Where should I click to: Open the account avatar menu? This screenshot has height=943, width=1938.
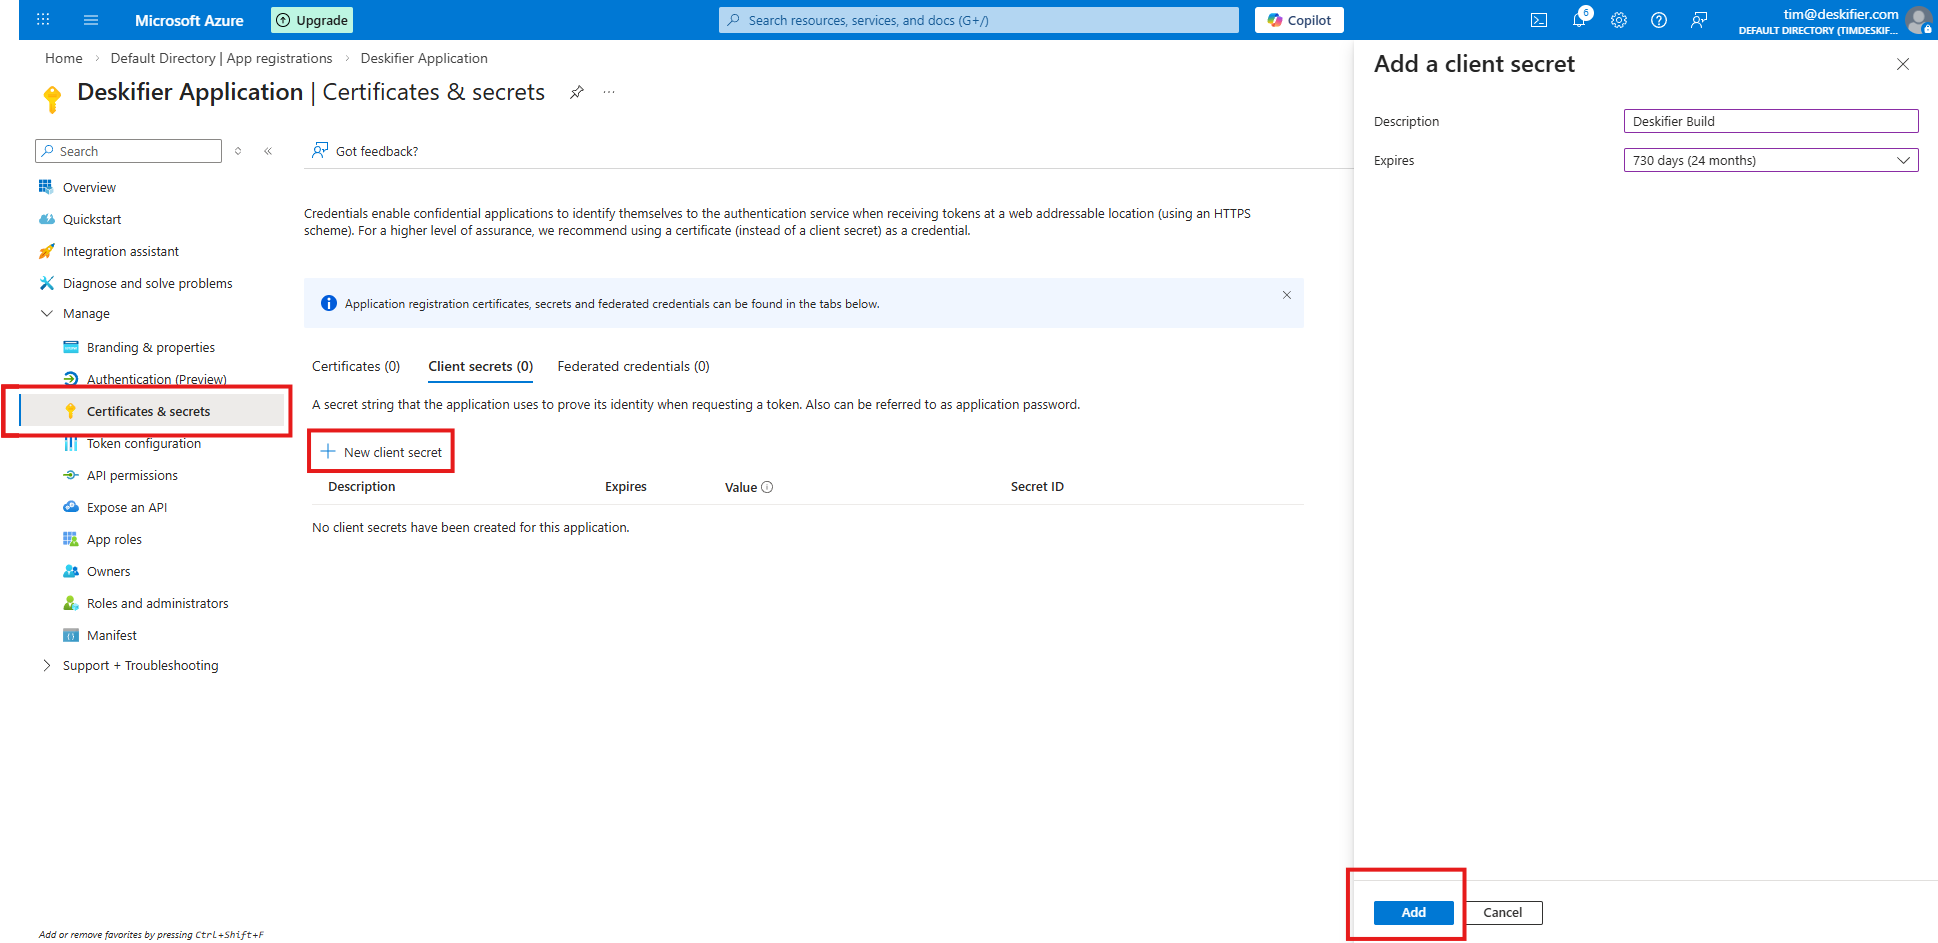coord(1919,20)
